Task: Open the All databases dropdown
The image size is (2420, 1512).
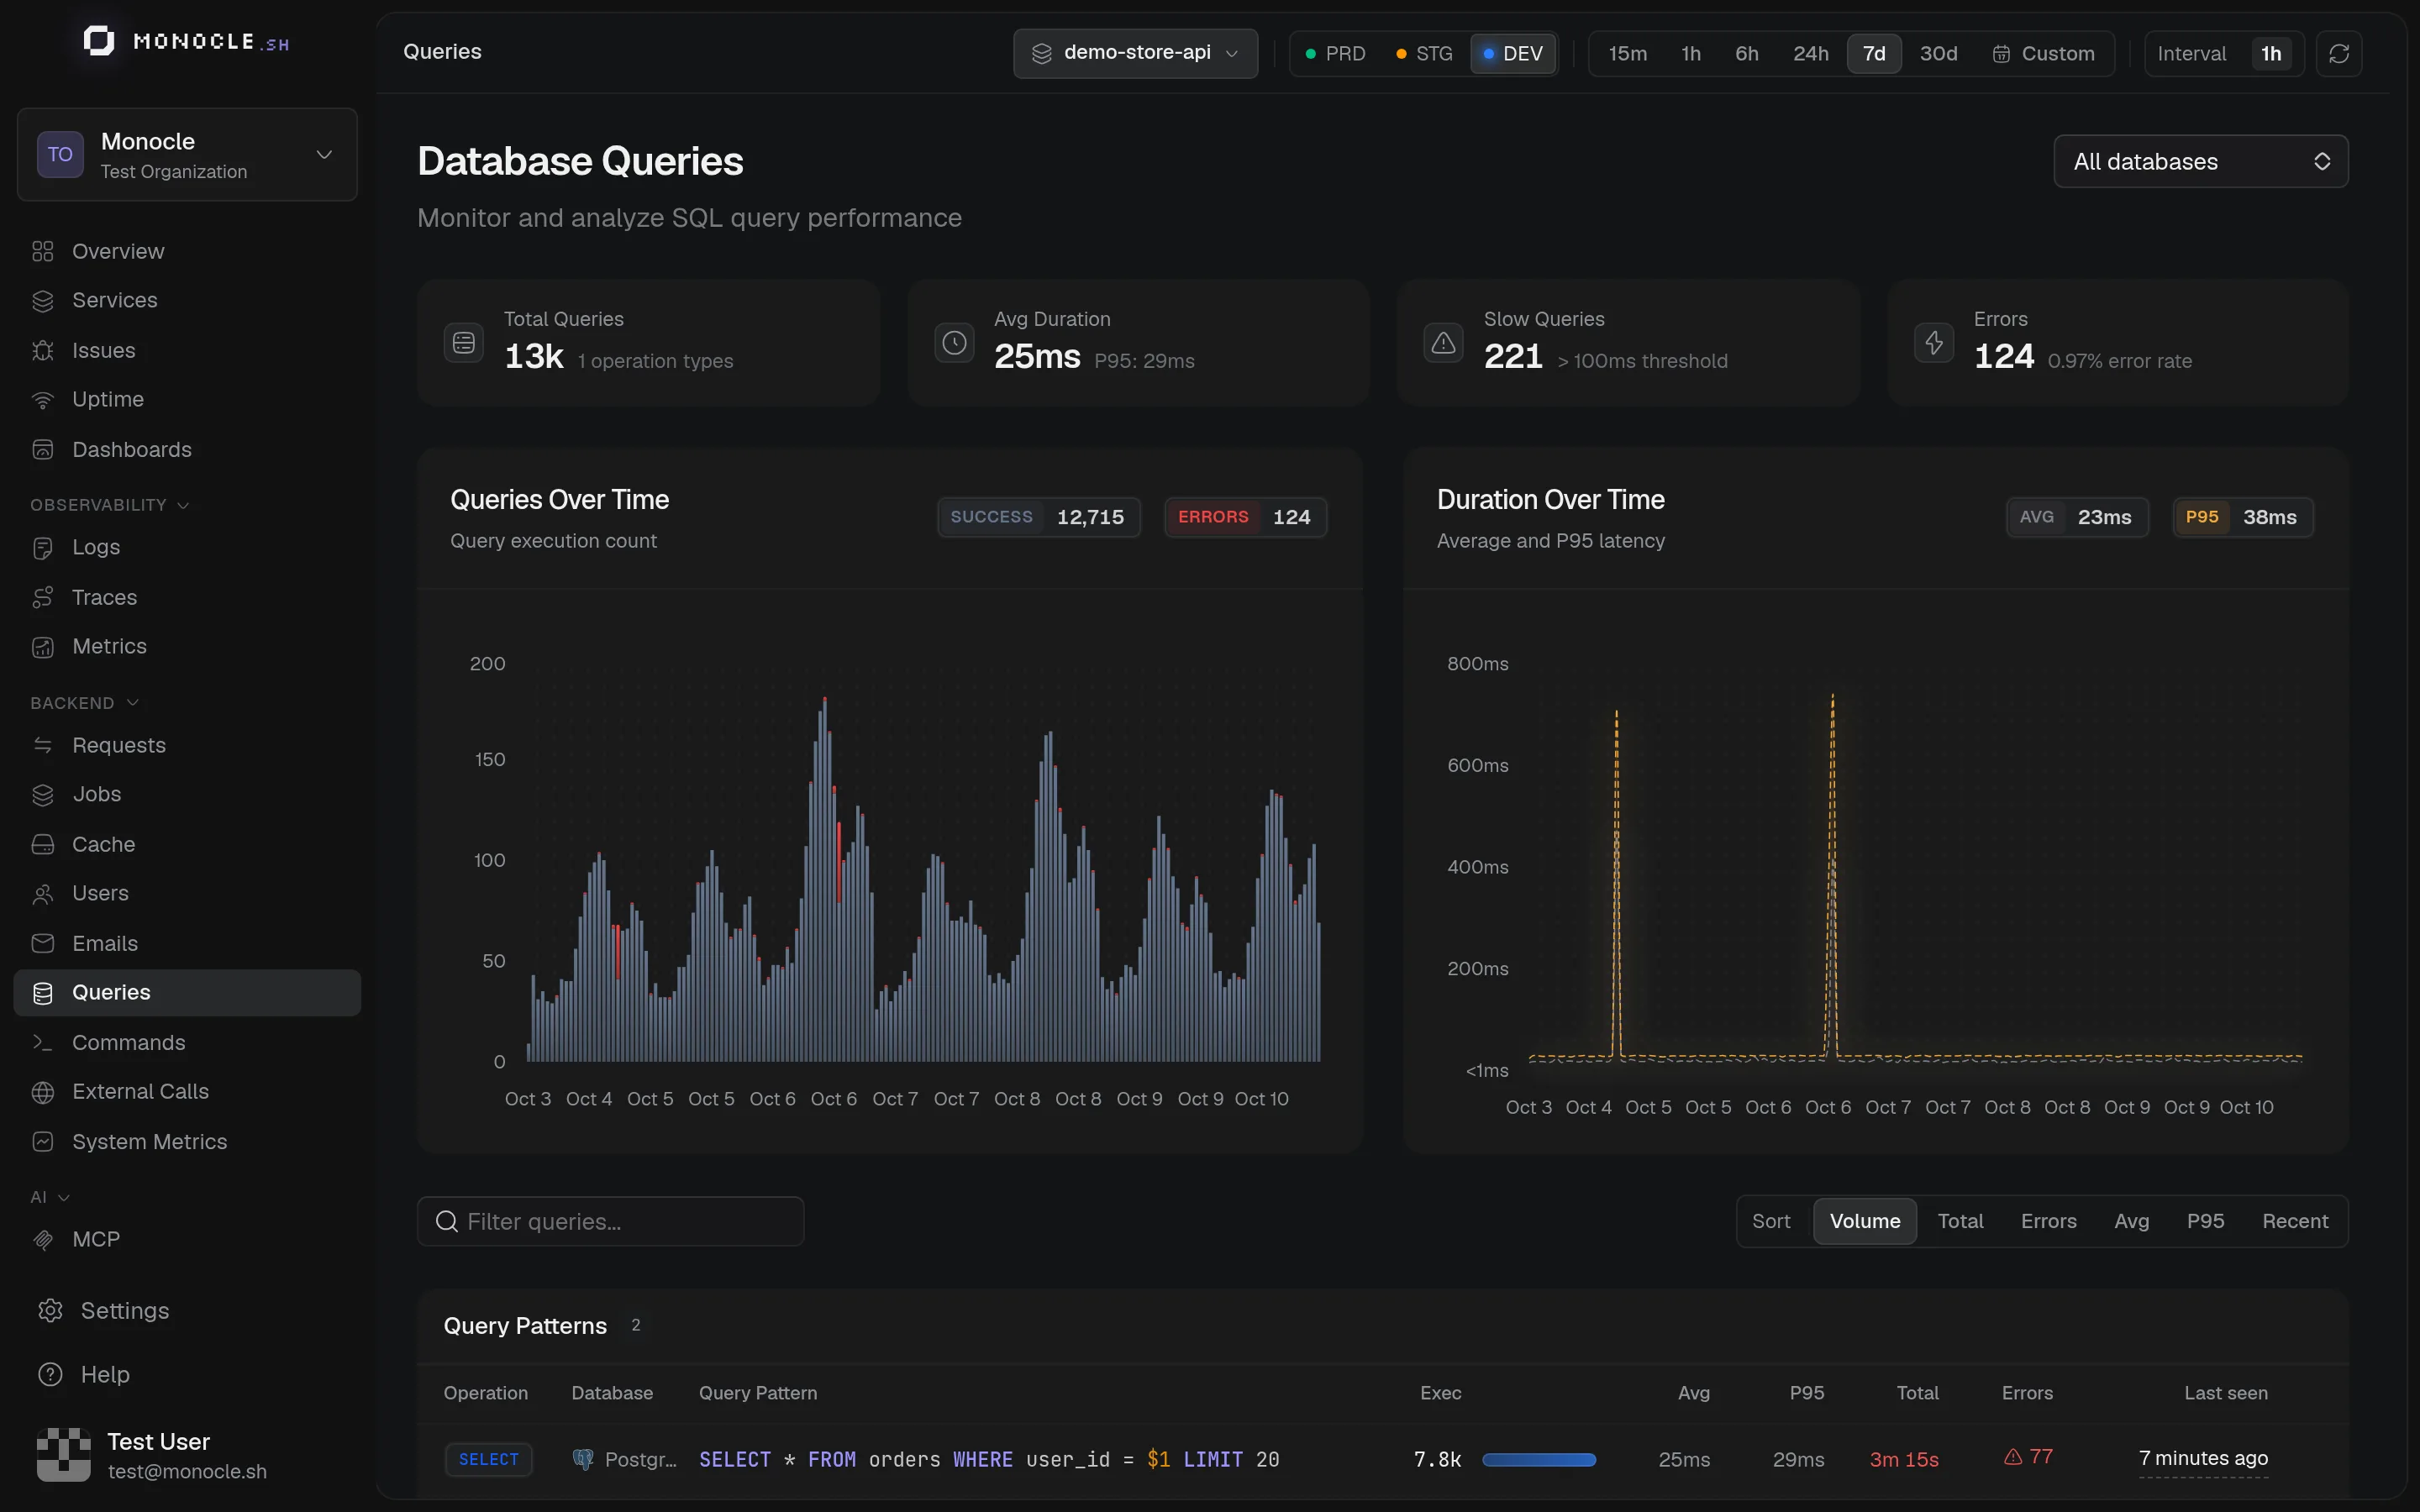Action: pyautogui.click(x=2200, y=161)
